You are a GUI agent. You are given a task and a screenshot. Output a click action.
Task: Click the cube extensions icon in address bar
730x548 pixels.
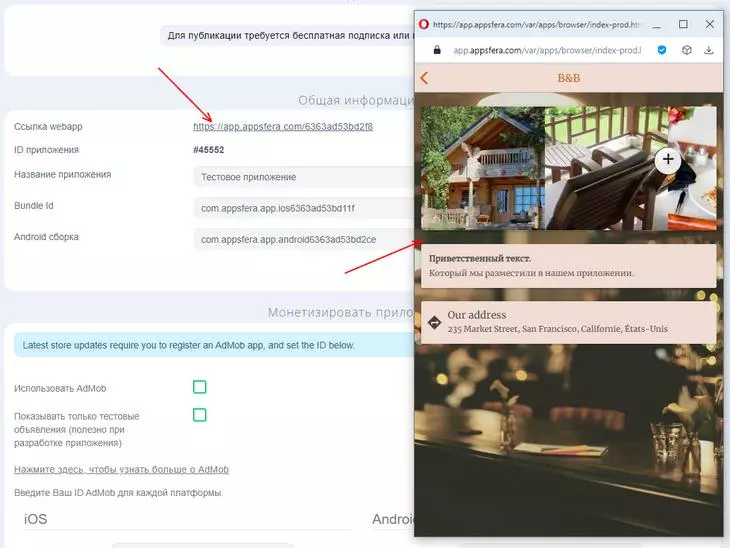click(x=686, y=50)
